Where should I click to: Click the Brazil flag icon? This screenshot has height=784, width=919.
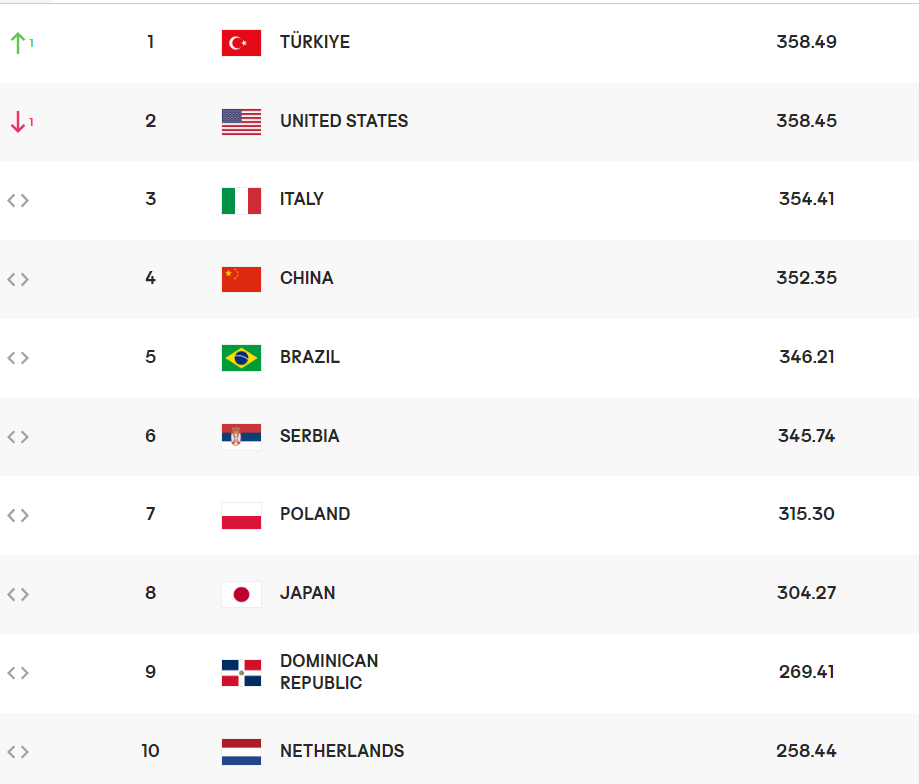pyautogui.click(x=241, y=357)
